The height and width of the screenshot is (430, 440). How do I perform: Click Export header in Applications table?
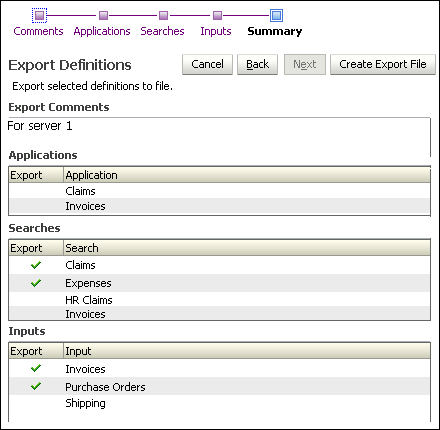[x=36, y=175]
